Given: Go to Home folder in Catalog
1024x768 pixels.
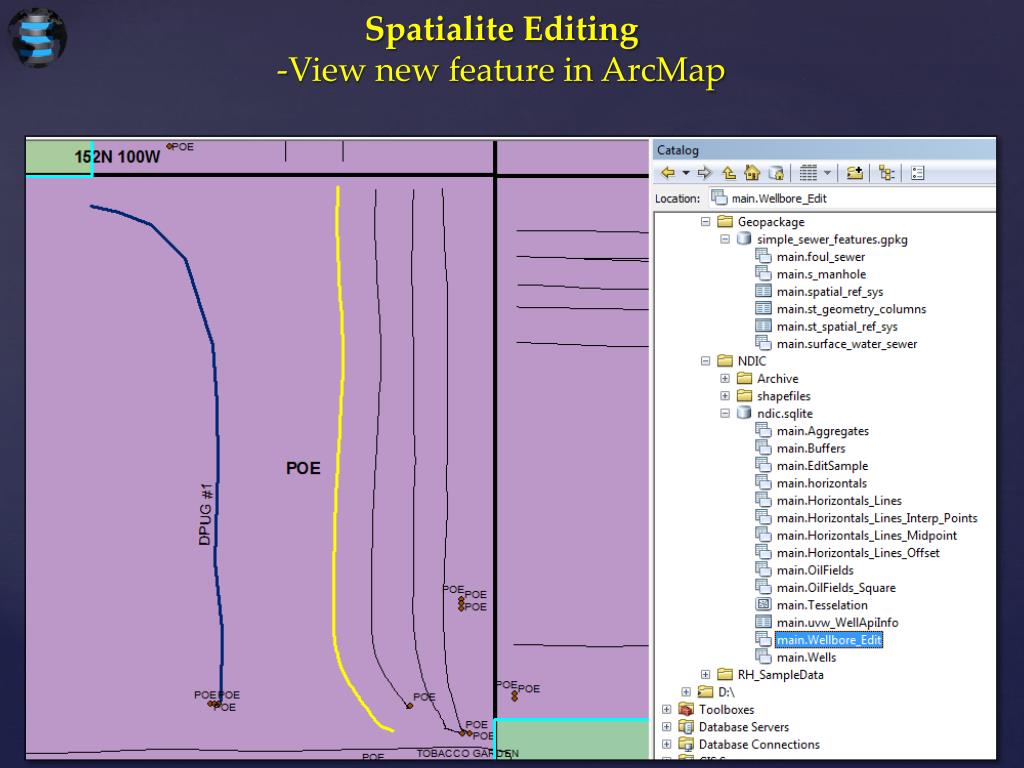Looking at the screenshot, I should [x=752, y=173].
